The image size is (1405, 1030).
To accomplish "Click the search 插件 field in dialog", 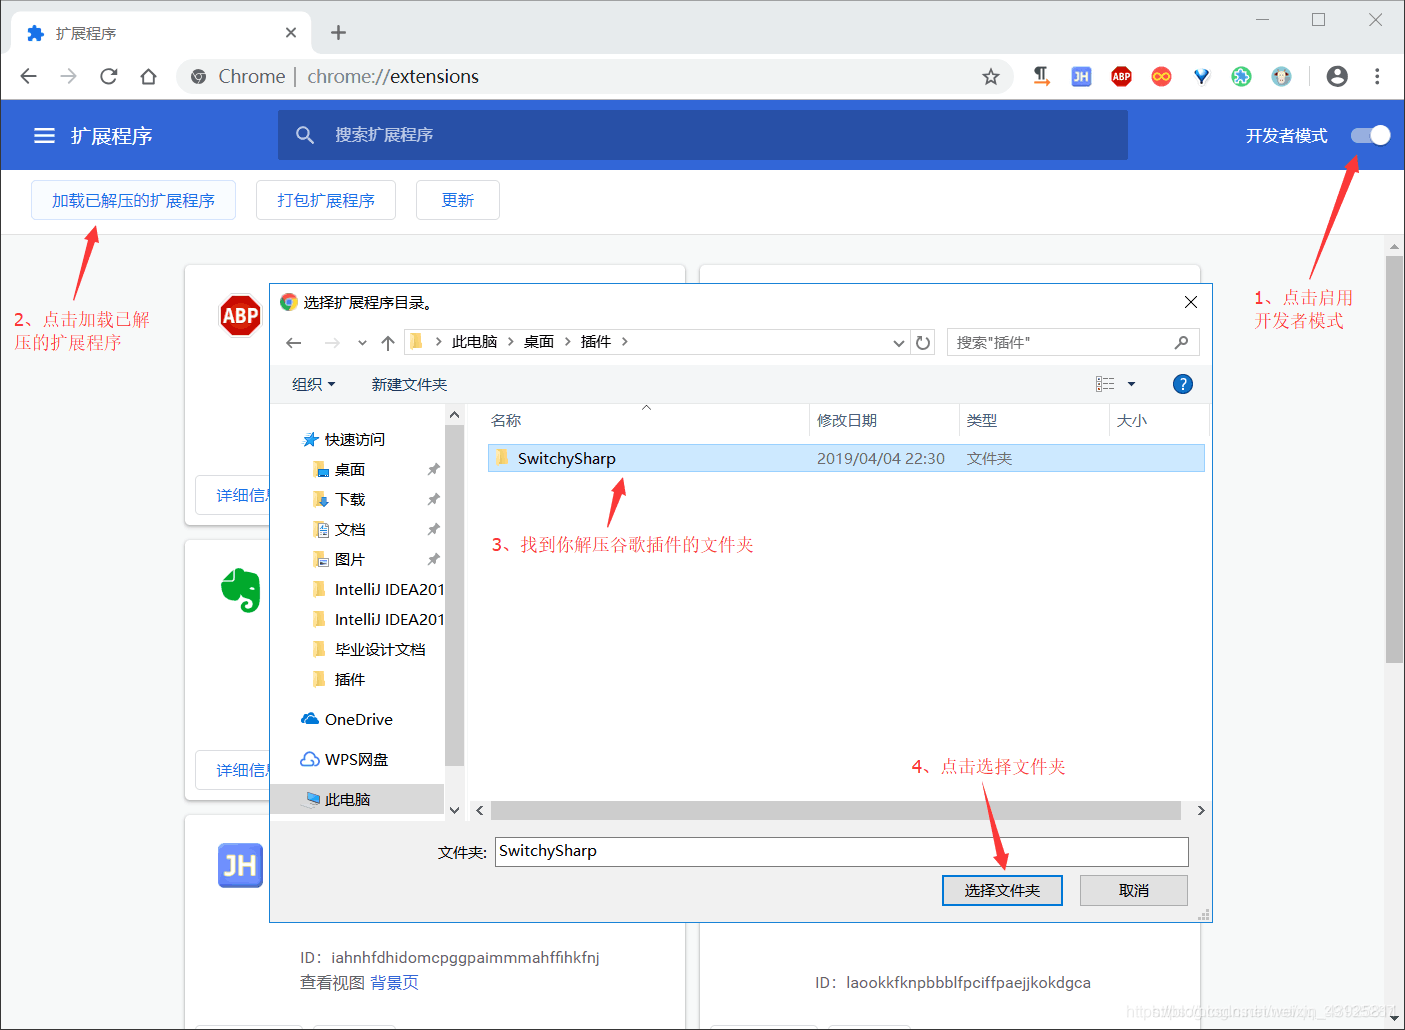I will [1072, 342].
